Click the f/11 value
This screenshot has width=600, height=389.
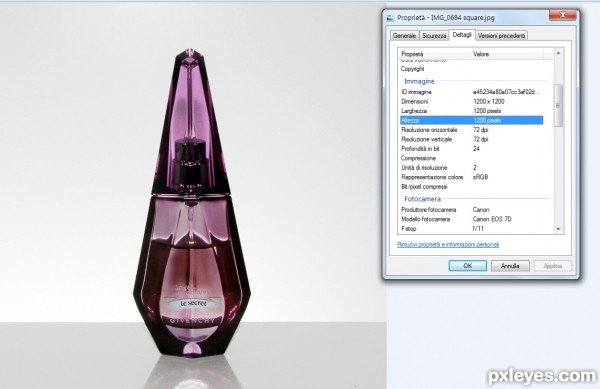[478, 229]
